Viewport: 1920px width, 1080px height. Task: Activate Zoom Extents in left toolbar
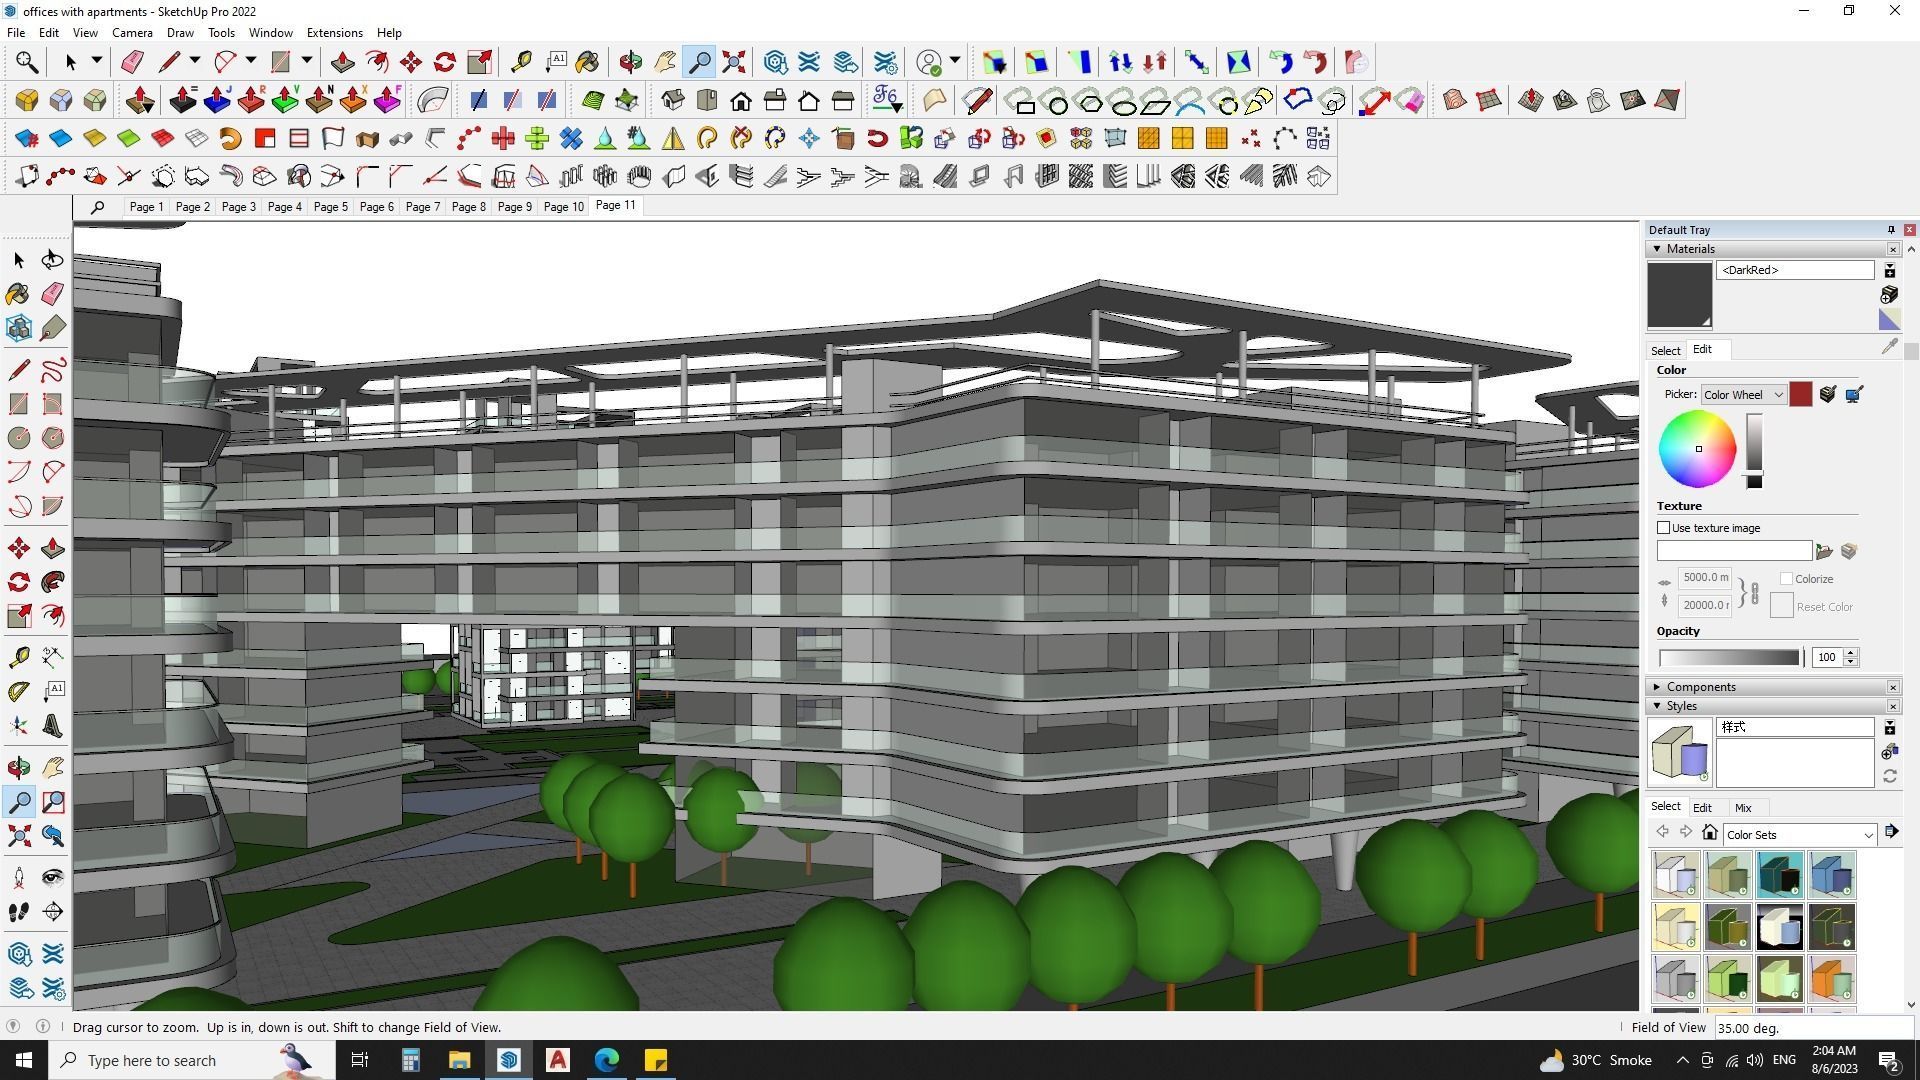click(x=18, y=836)
